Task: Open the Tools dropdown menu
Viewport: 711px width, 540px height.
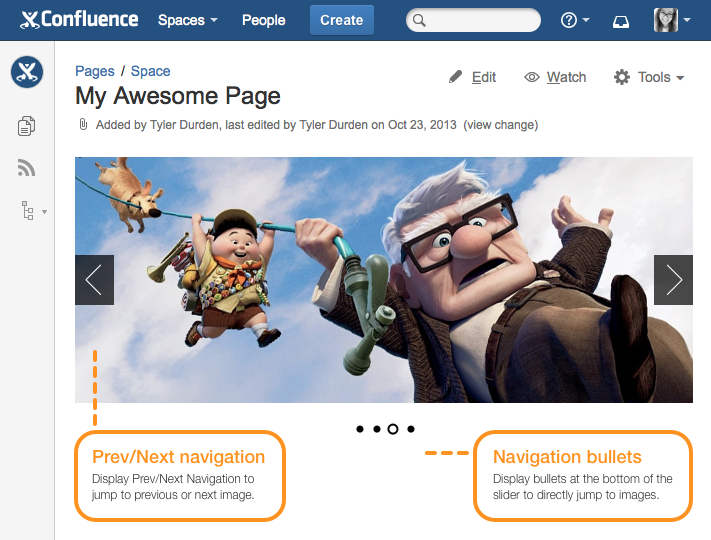Action: [x=661, y=77]
